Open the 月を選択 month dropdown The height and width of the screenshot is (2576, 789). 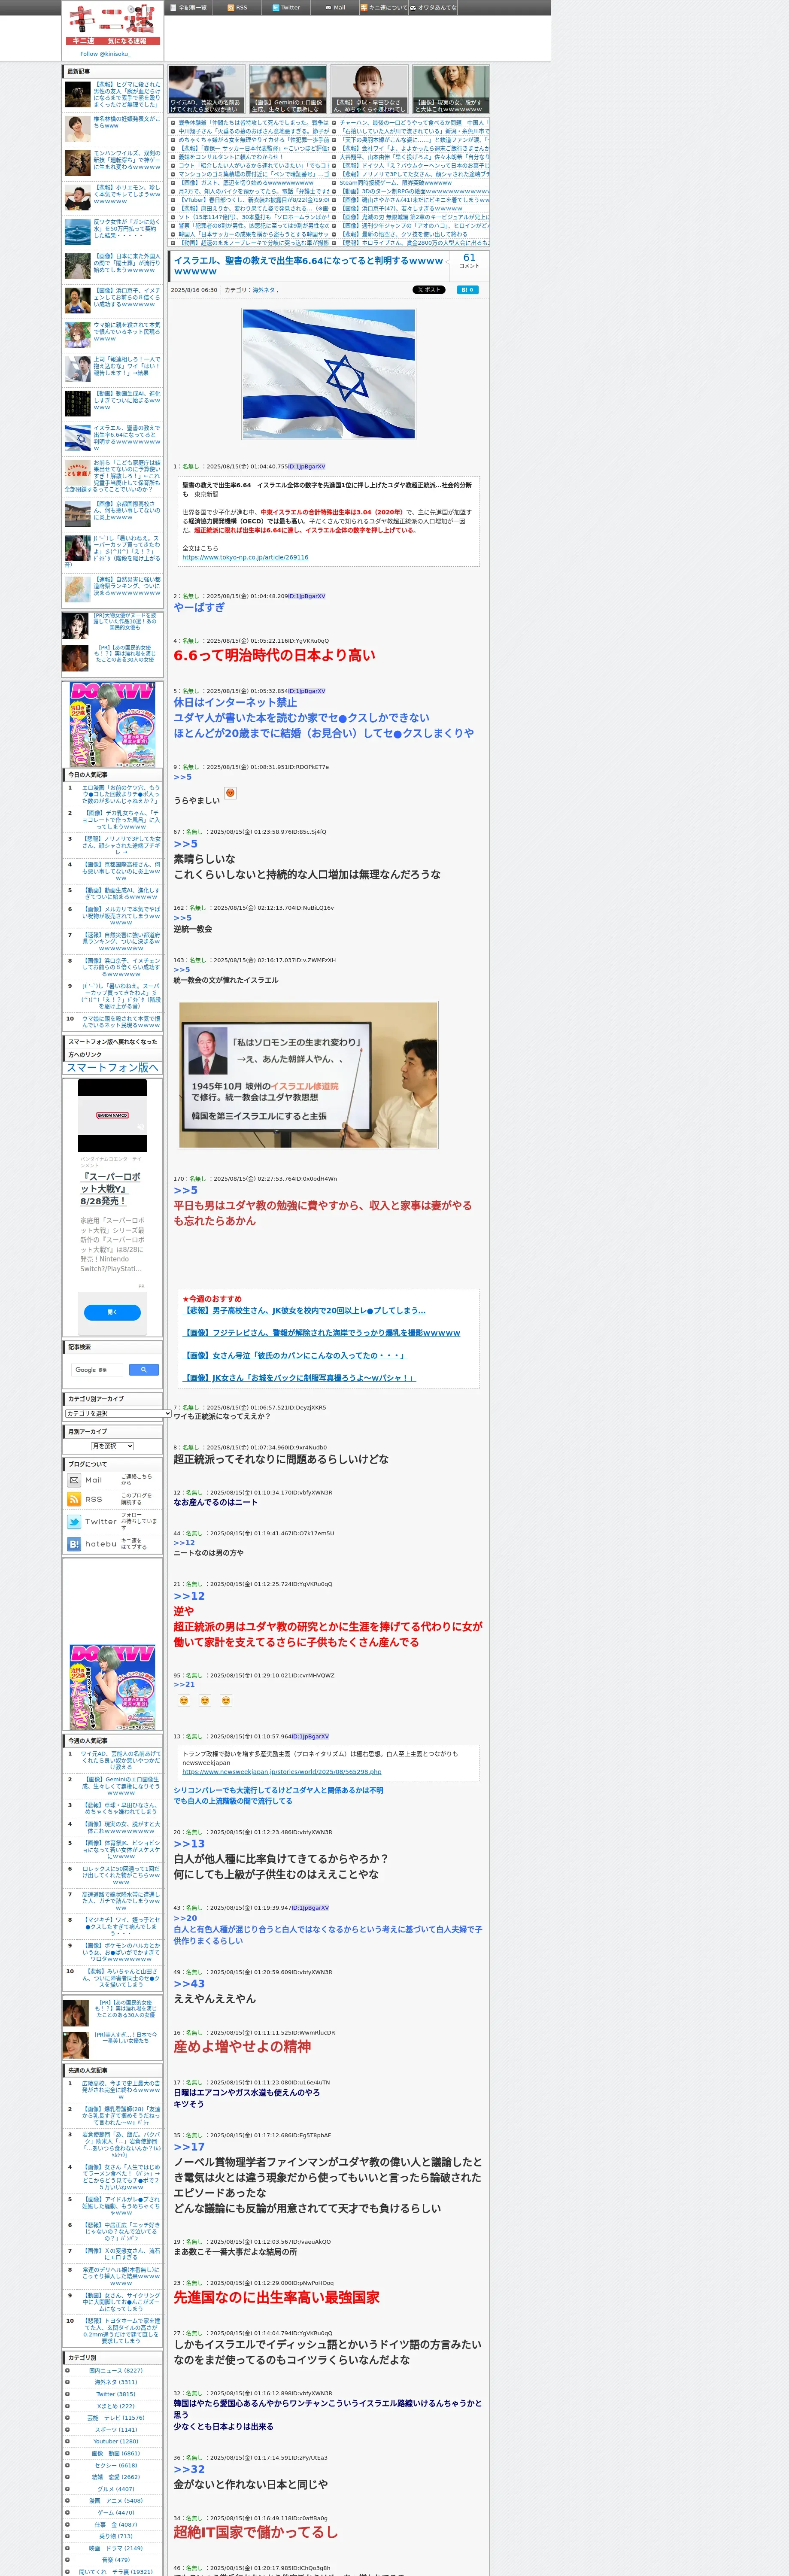[112, 1446]
